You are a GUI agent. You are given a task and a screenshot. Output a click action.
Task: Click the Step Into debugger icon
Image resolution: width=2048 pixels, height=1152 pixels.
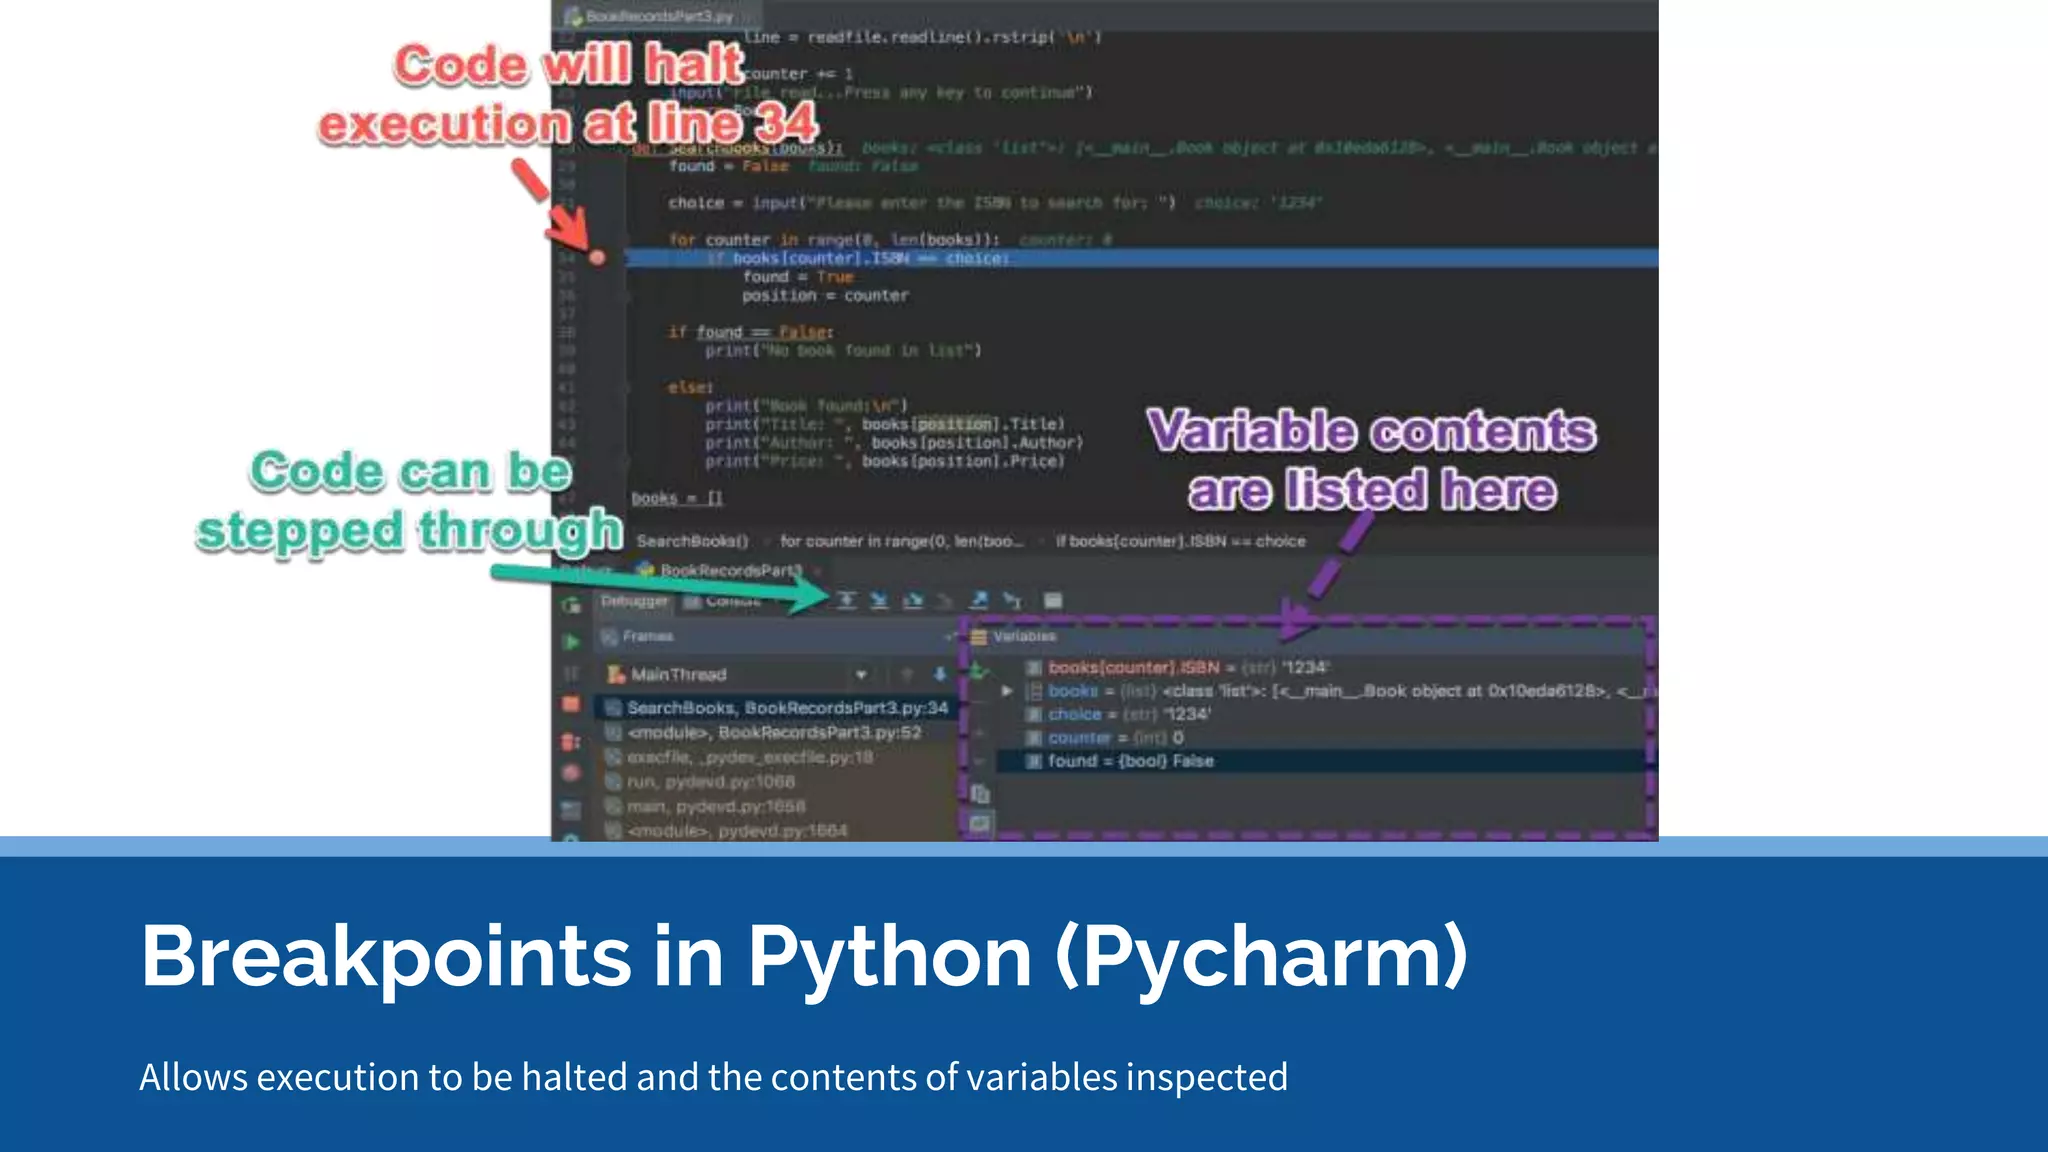tap(879, 600)
